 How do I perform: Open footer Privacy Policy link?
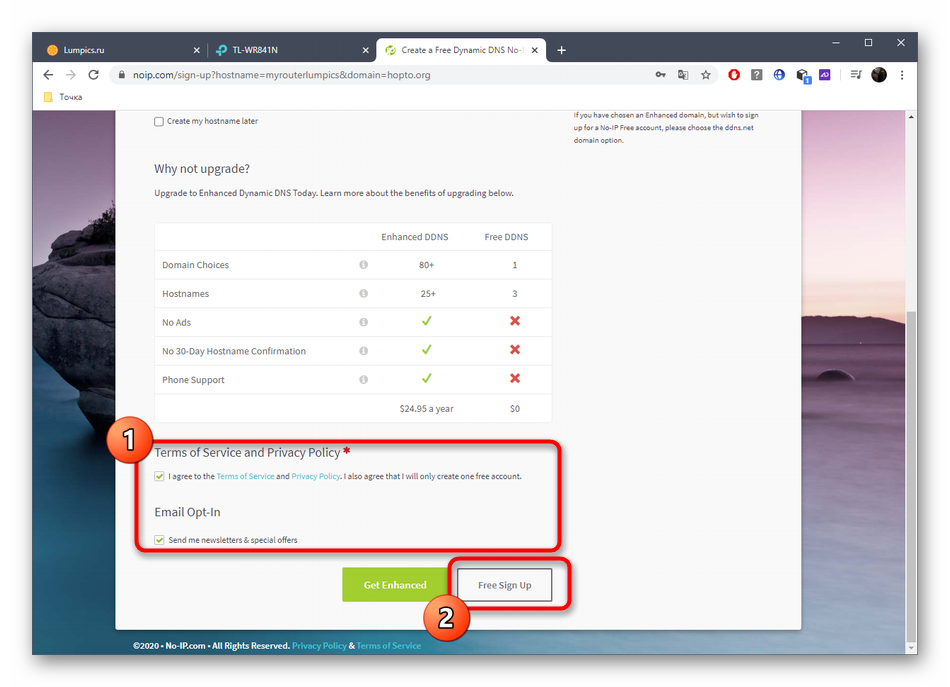[319, 646]
